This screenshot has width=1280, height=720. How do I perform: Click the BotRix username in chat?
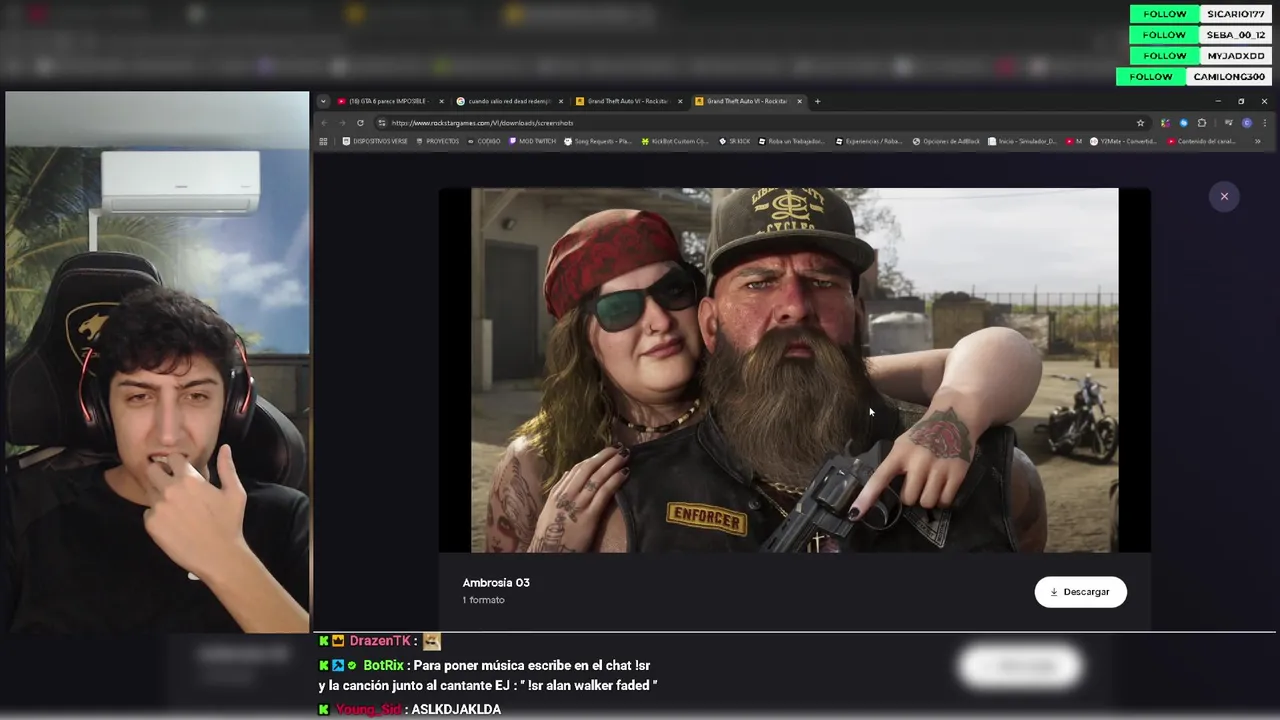383,665
